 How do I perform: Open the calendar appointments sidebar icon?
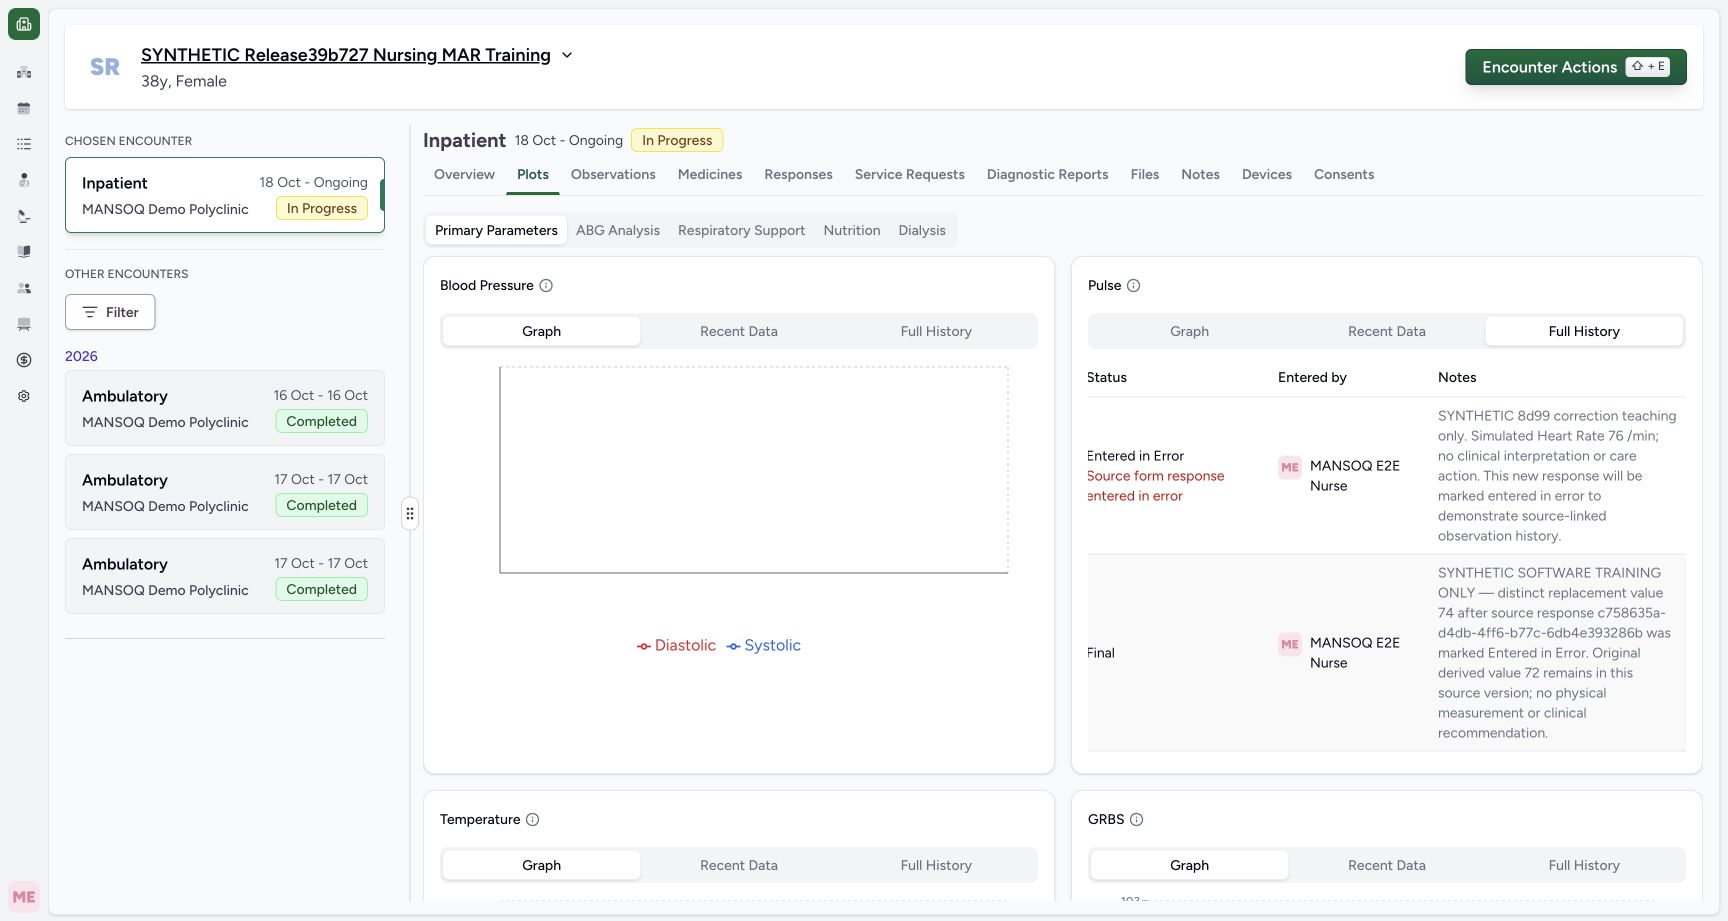(x=24, y=108)
